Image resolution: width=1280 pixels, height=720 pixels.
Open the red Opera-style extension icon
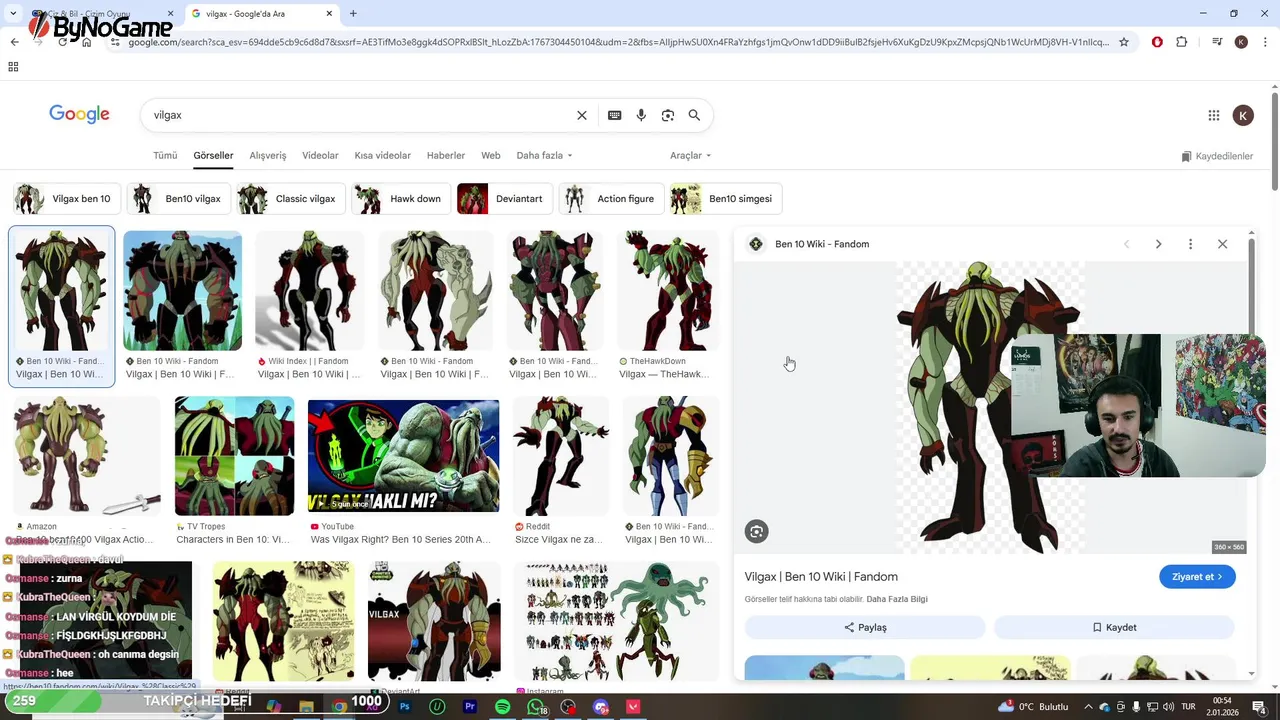(x=1157, y=42)
